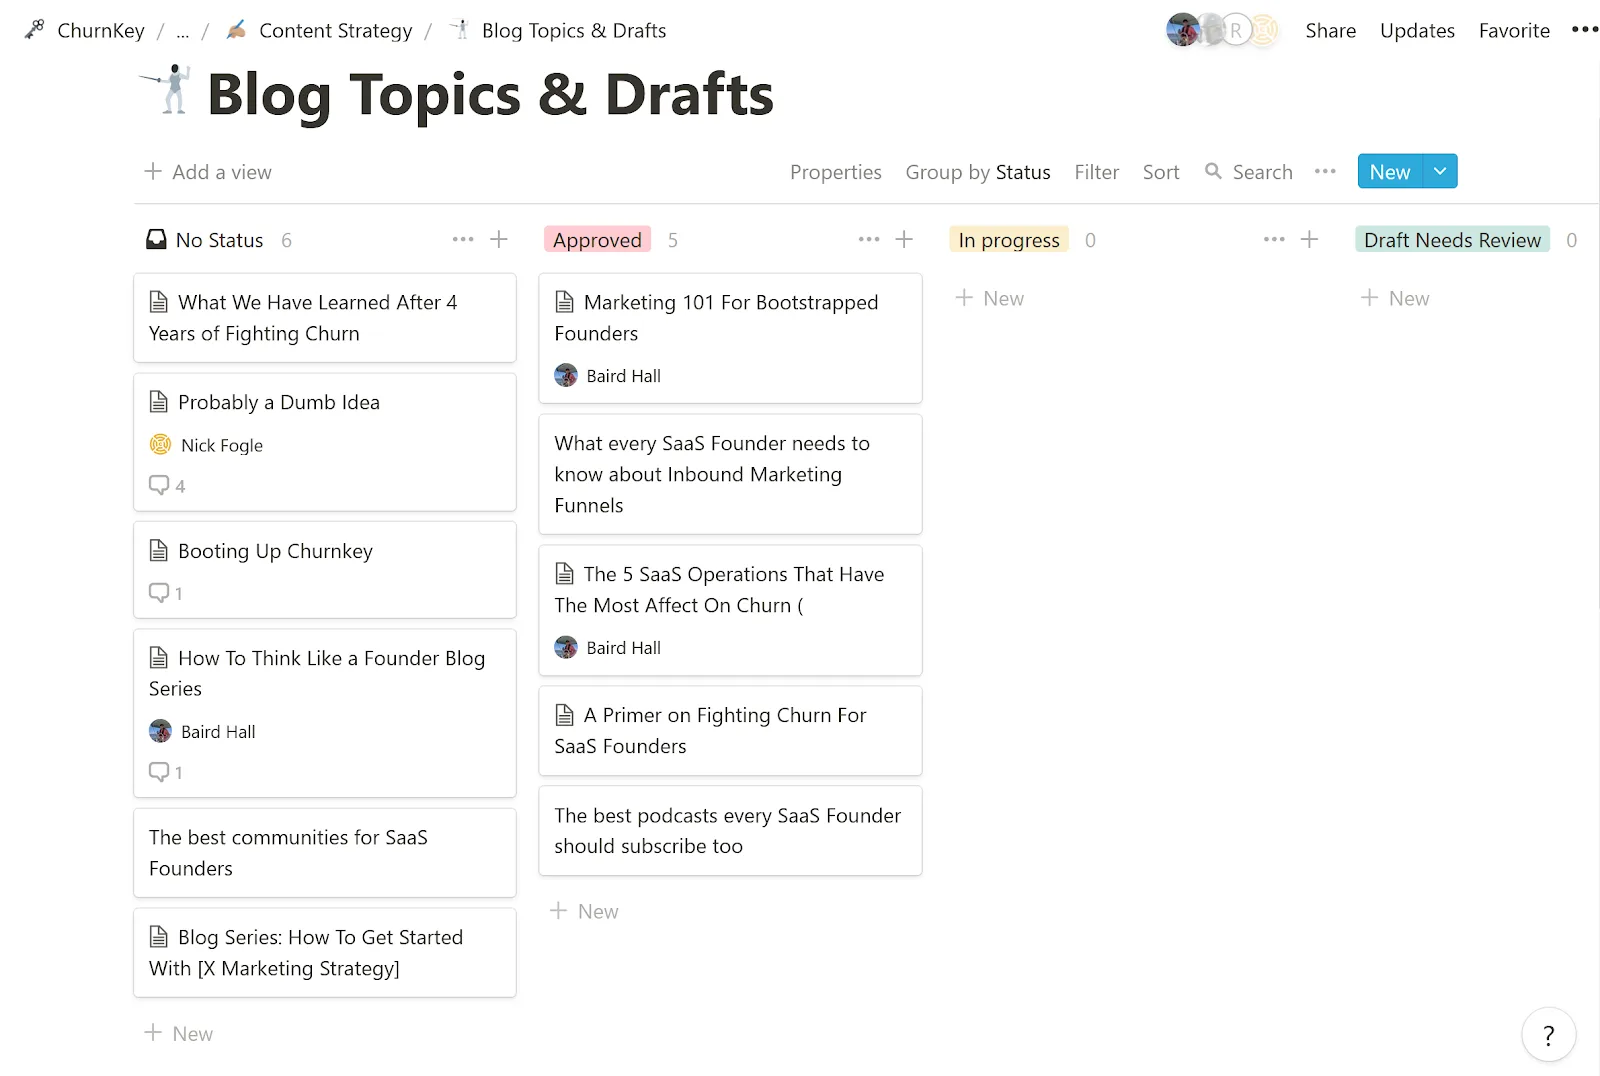Image resolution: width=1600 pixels, height=1076 pixels.
Task: Add New card under No Status
Action: coord(179,1033)
